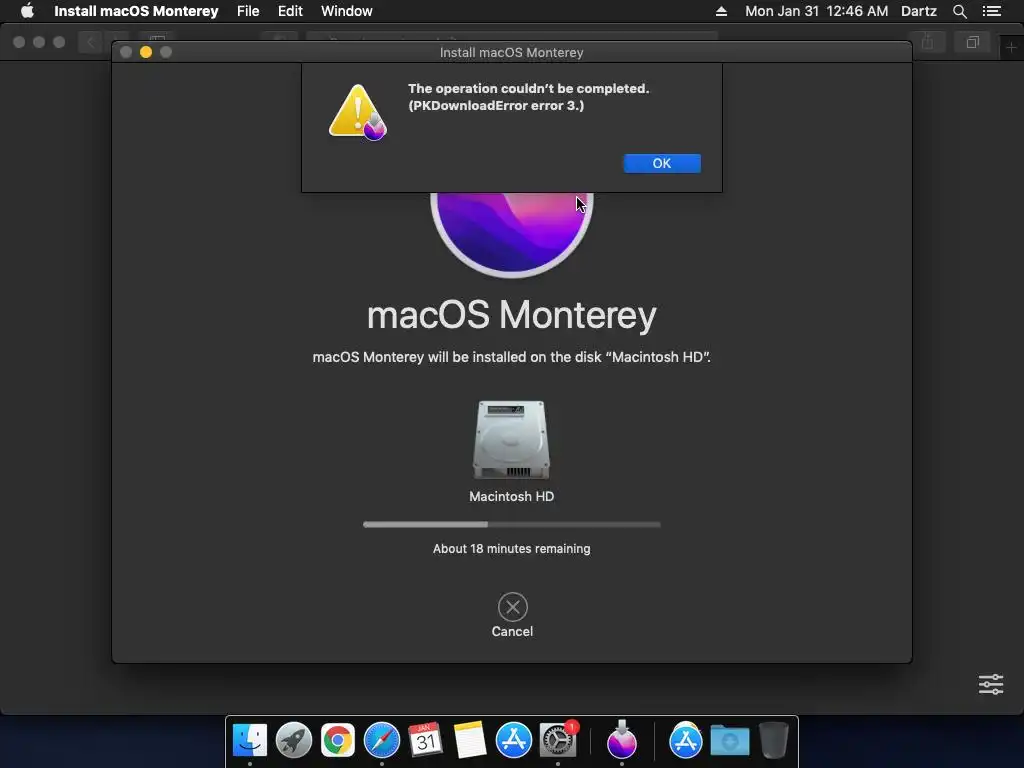Open Launchpad from the Dock
Image resolution: width=1024 pixels, height=768 pixels.
coord(294,740)
